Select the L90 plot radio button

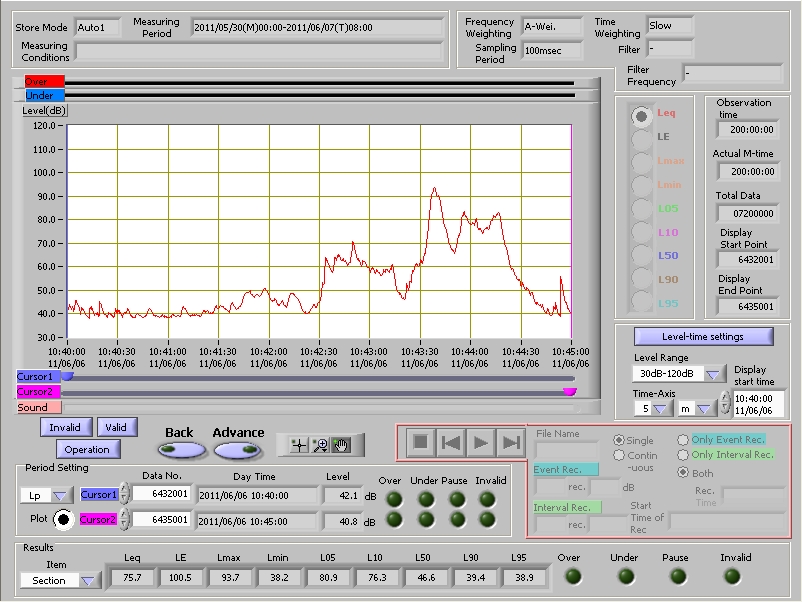click(641, 280)
